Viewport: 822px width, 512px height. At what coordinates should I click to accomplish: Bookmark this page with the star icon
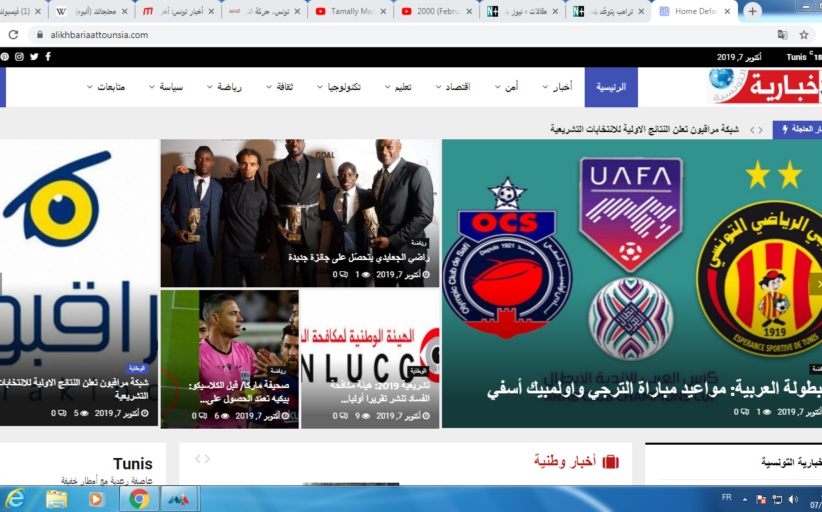(x=804, y=34)
